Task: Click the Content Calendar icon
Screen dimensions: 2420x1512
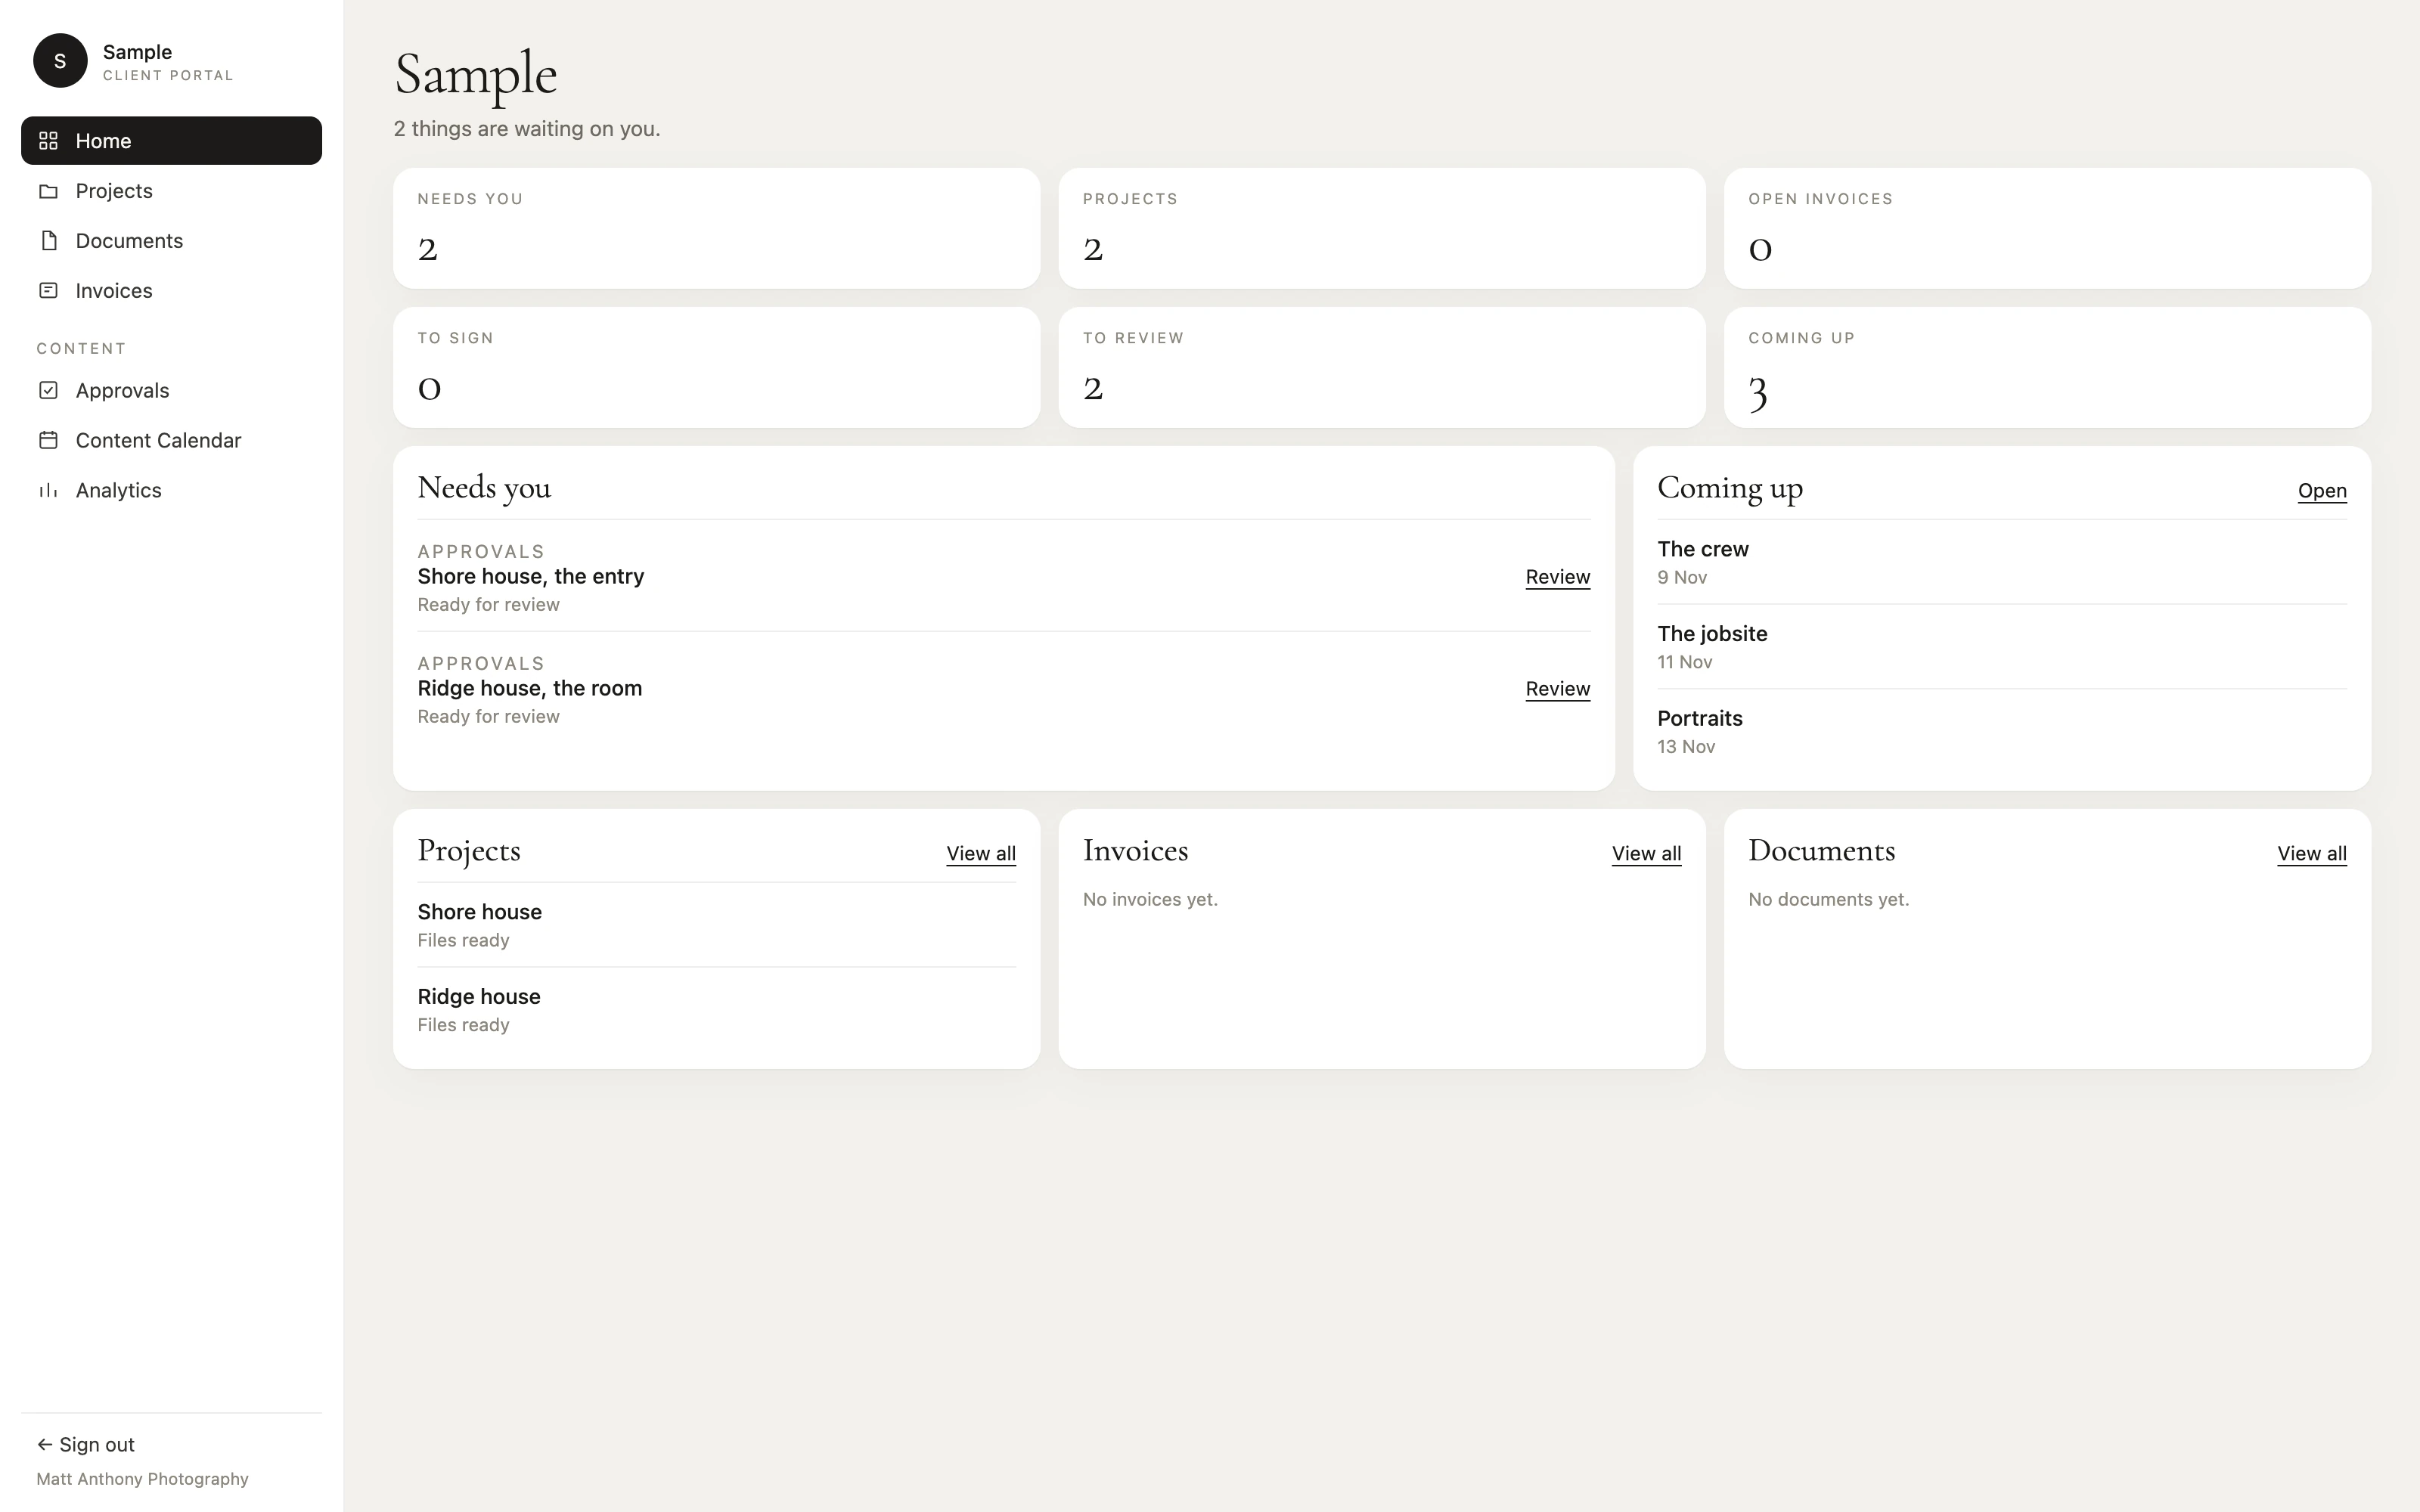Action: point(48,441)
